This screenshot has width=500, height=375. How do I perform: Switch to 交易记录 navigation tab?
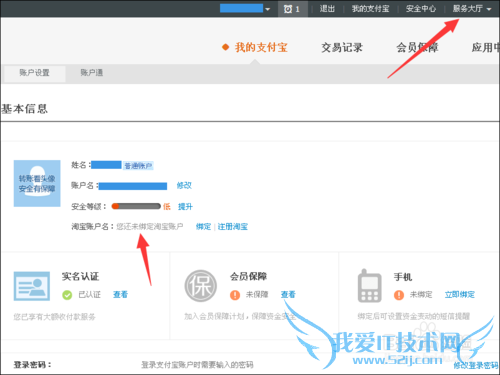342,48
